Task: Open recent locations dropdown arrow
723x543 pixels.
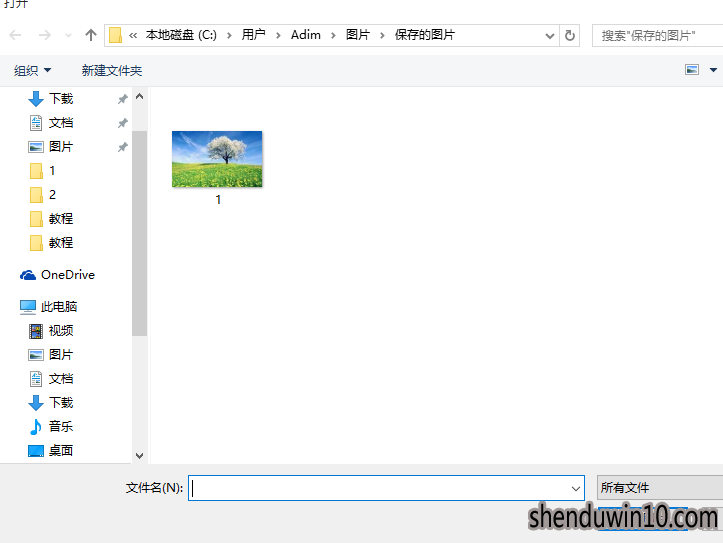Action: 68,35
